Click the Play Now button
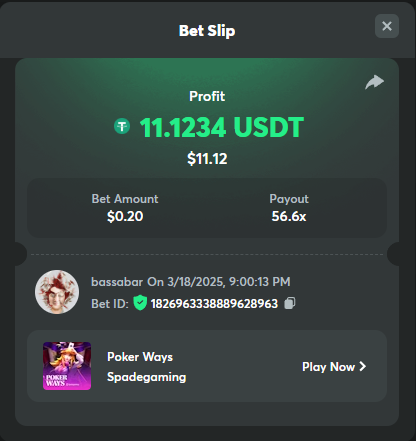The image size is (416, 441). click(x=334, y=367)
